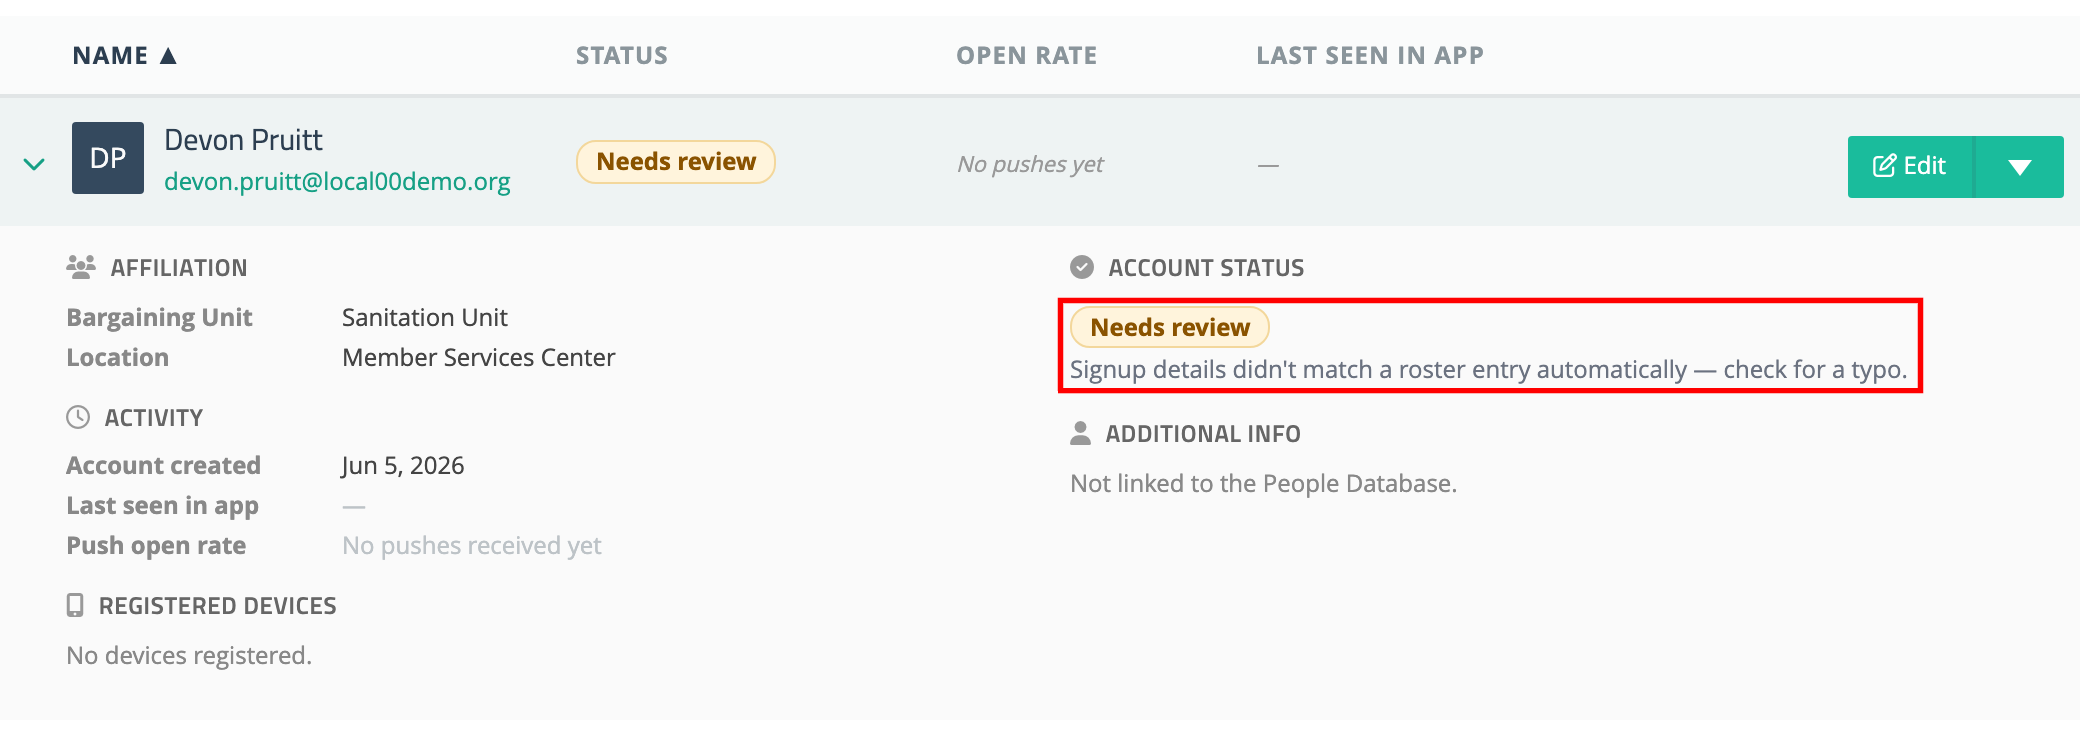2080x730 pixels.
Task: Click the Activity clock icon
Action: [78, 417]
